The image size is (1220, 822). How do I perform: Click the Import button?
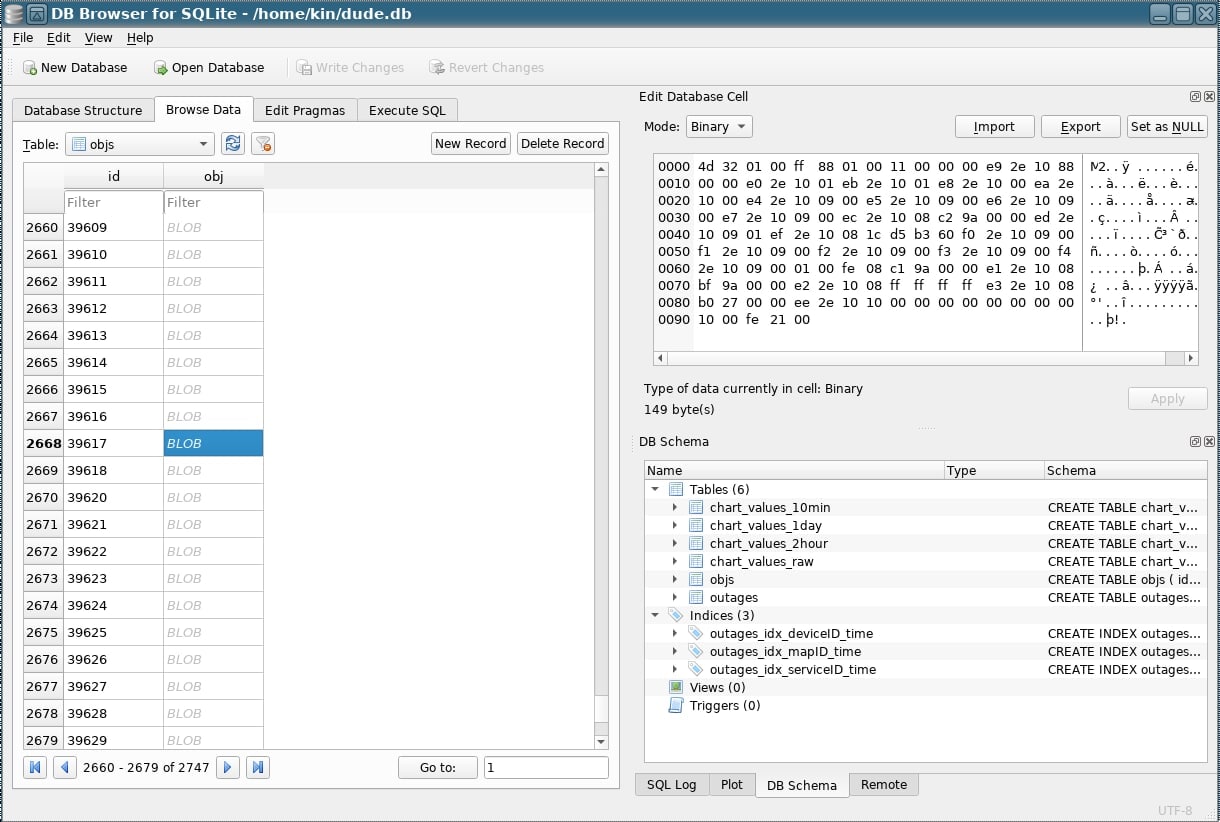[994, 127]
